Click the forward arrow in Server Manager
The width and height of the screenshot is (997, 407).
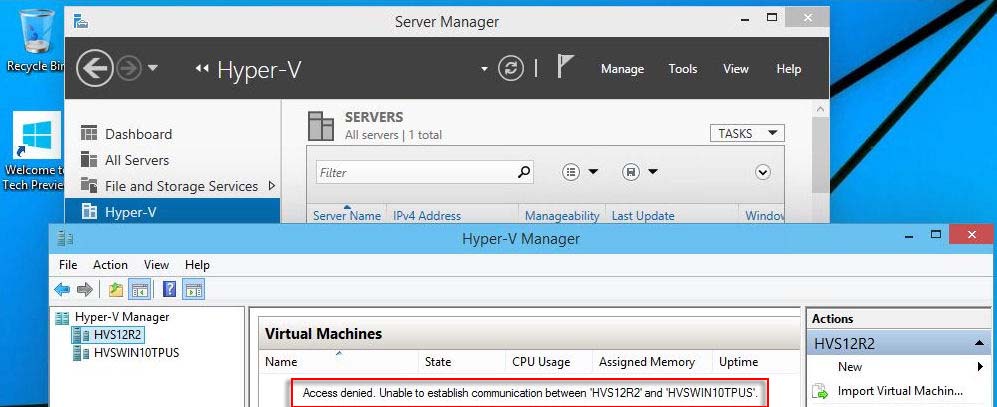[129, 68]
